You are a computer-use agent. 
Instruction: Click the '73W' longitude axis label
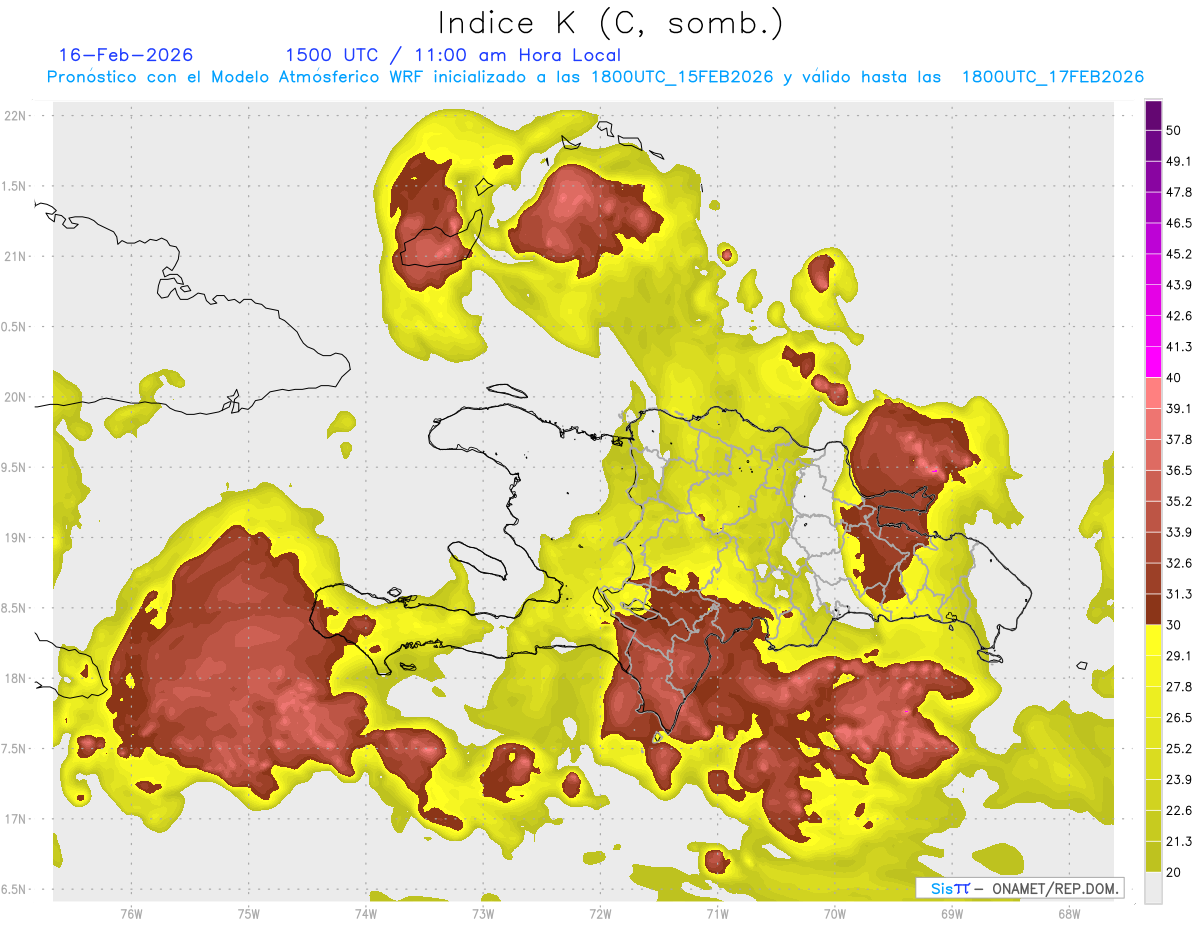point(483,914)
